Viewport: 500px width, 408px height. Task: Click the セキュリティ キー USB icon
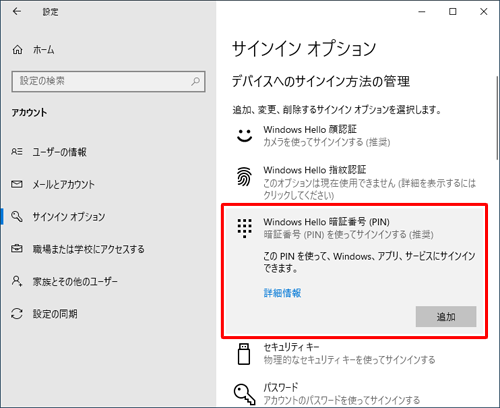(x=244, y=354)
